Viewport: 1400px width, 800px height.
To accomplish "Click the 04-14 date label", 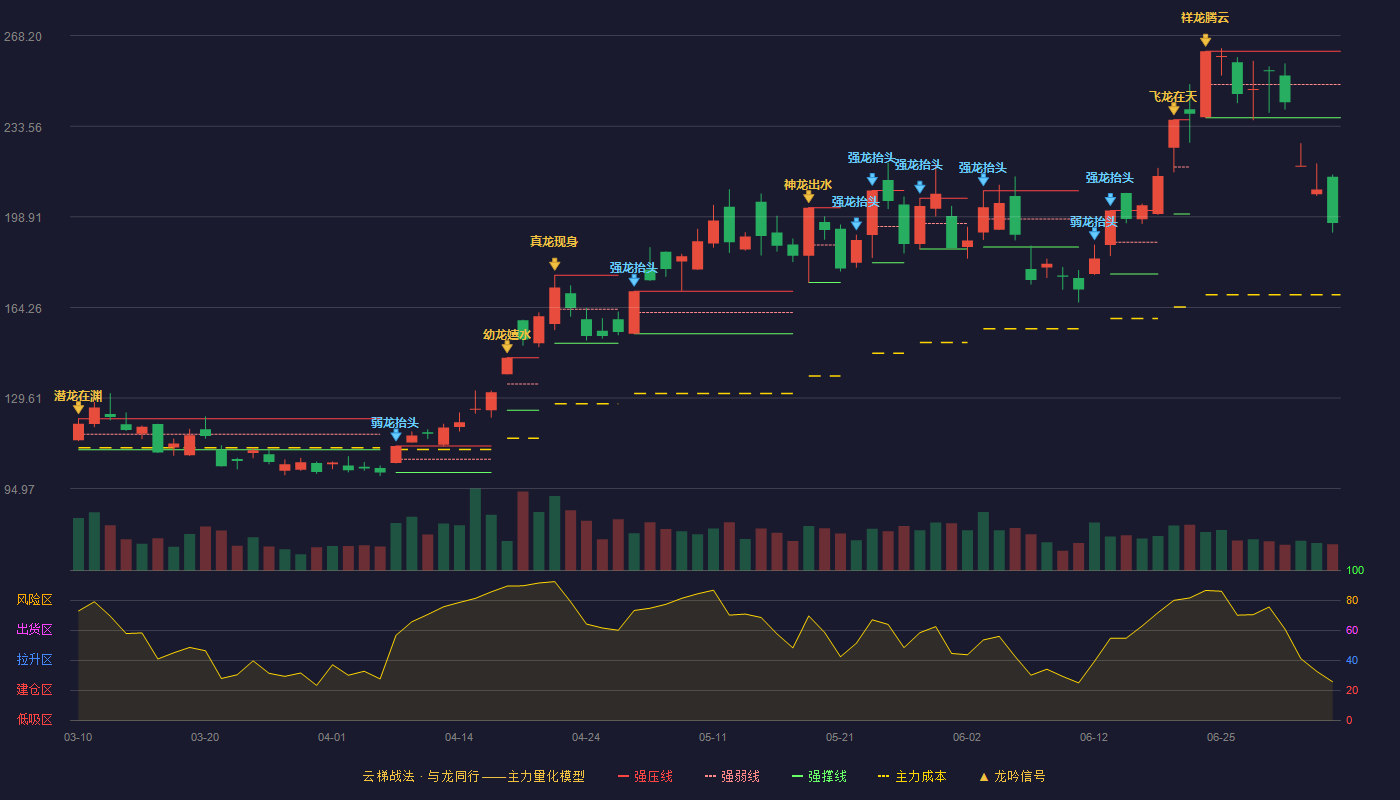I will click(459, 737).
